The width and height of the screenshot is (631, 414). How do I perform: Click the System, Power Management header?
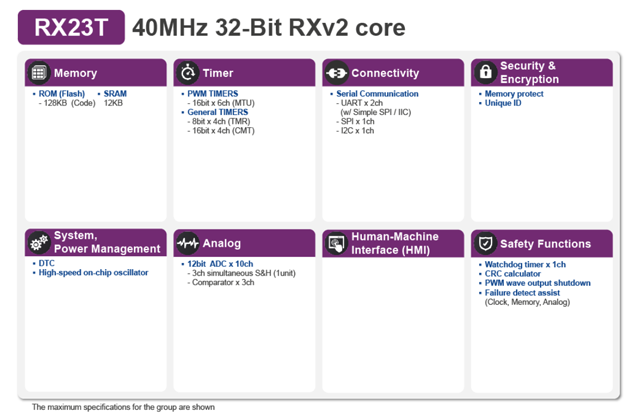(107, 242)
